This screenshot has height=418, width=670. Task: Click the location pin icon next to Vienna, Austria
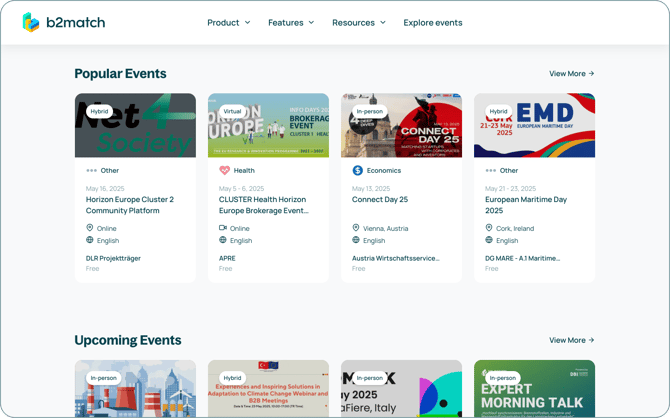(x=356, y=227)
